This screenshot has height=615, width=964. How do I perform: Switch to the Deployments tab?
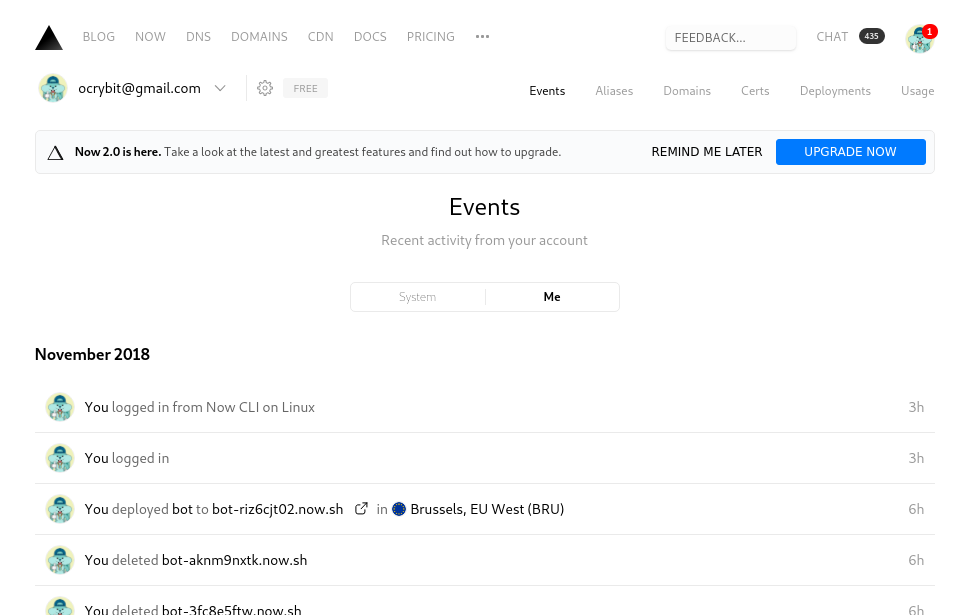[835, 91]
